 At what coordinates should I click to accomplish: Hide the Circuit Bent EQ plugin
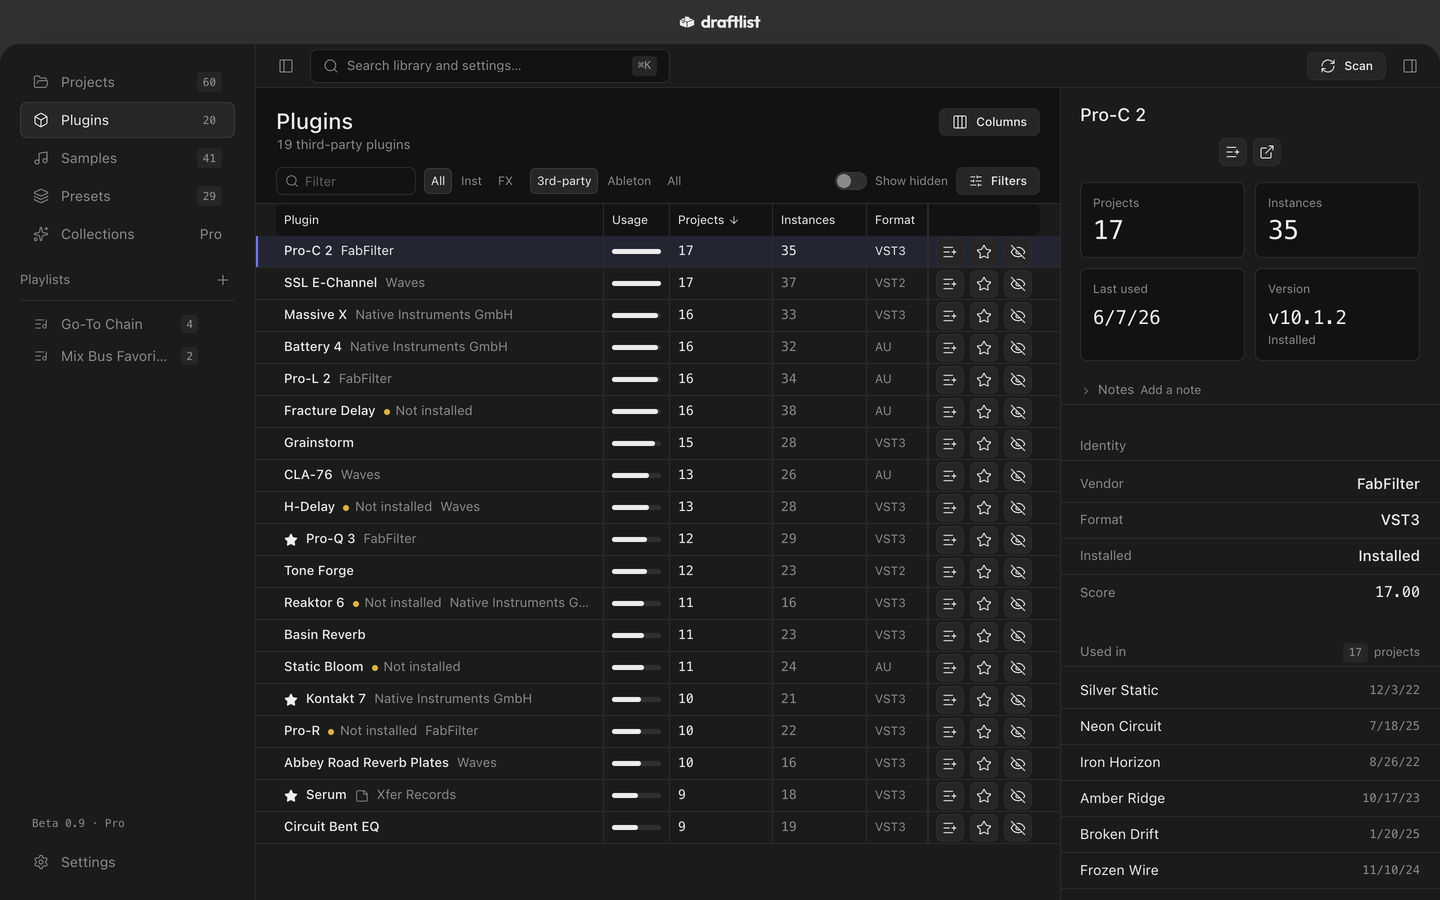point(1018,828)
